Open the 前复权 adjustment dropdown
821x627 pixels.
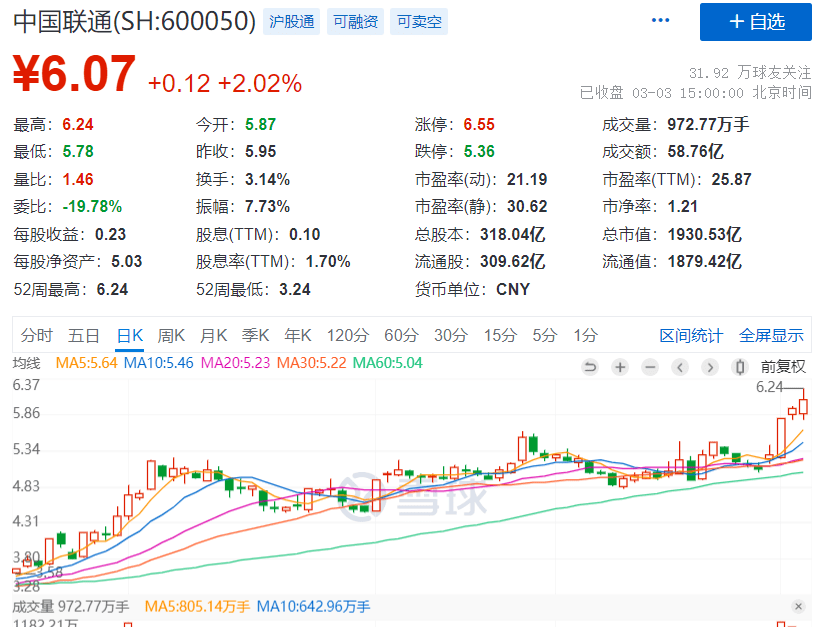pyautogui.click(x=783, y=367)
